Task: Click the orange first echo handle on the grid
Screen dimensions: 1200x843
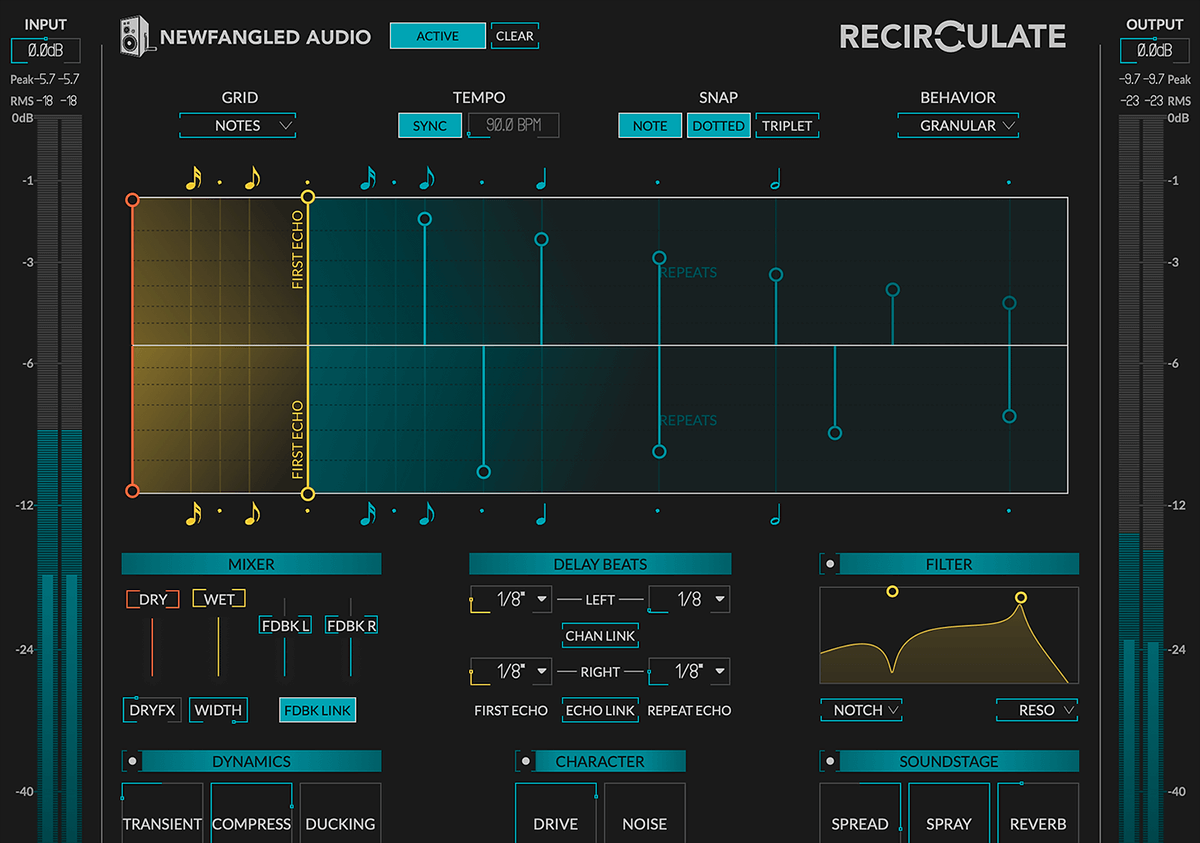Action: [x=133, y=200]
